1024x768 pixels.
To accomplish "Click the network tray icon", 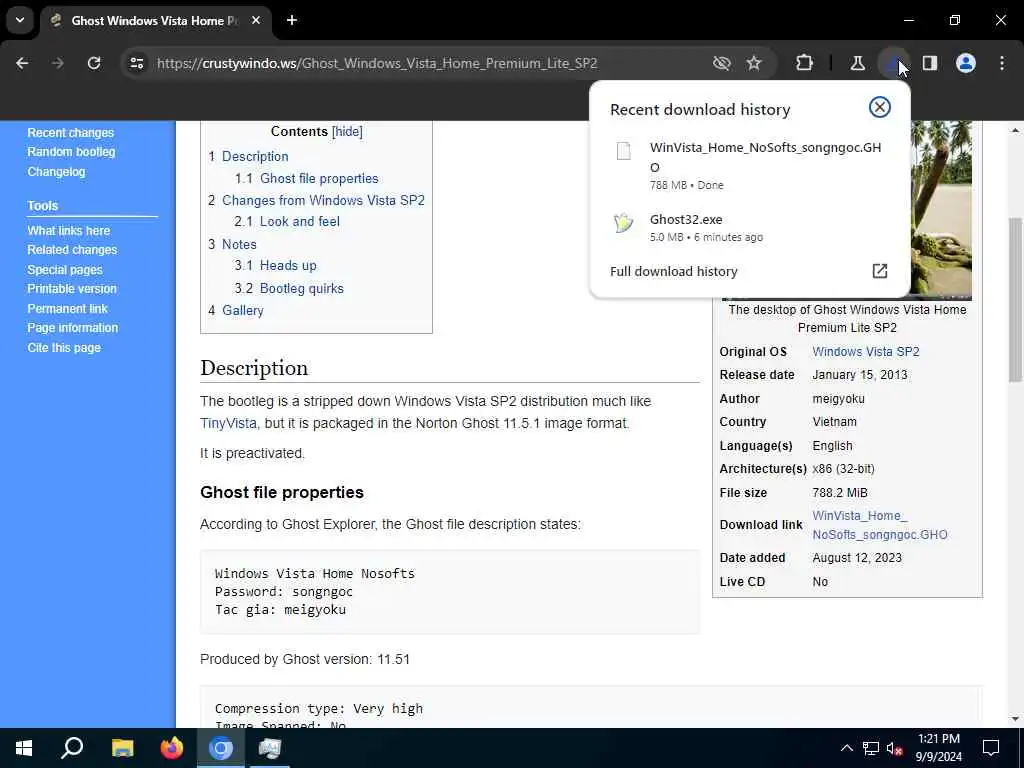I will 871,748.
